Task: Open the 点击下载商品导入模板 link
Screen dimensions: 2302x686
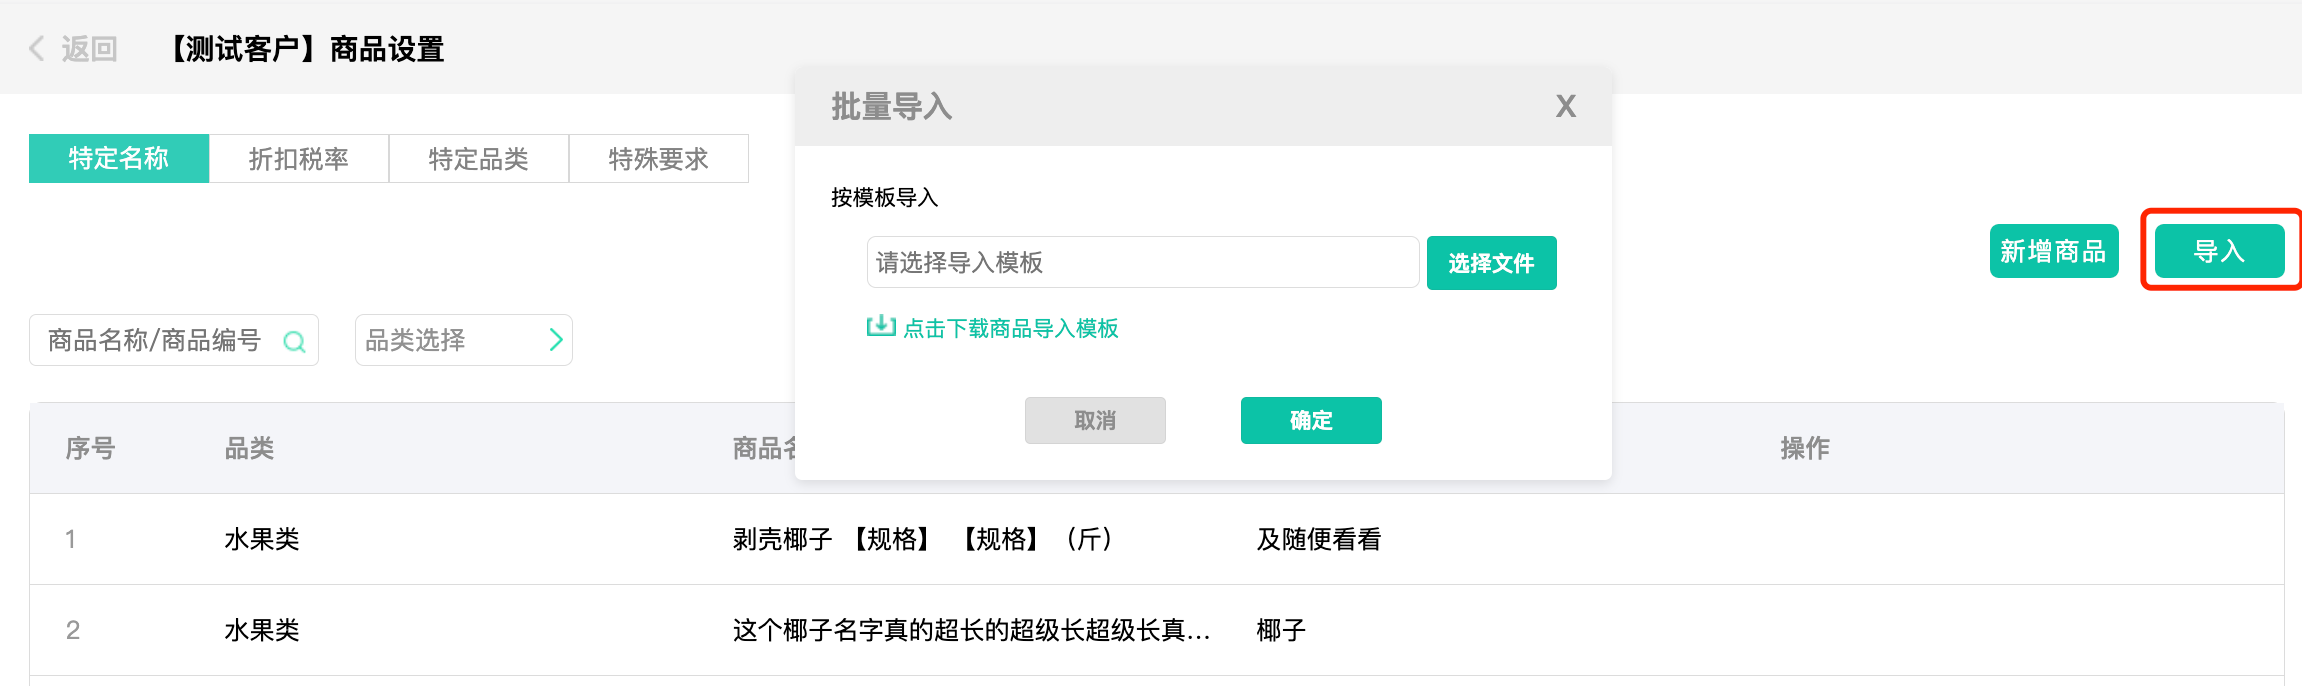Action: point(1010,328)
